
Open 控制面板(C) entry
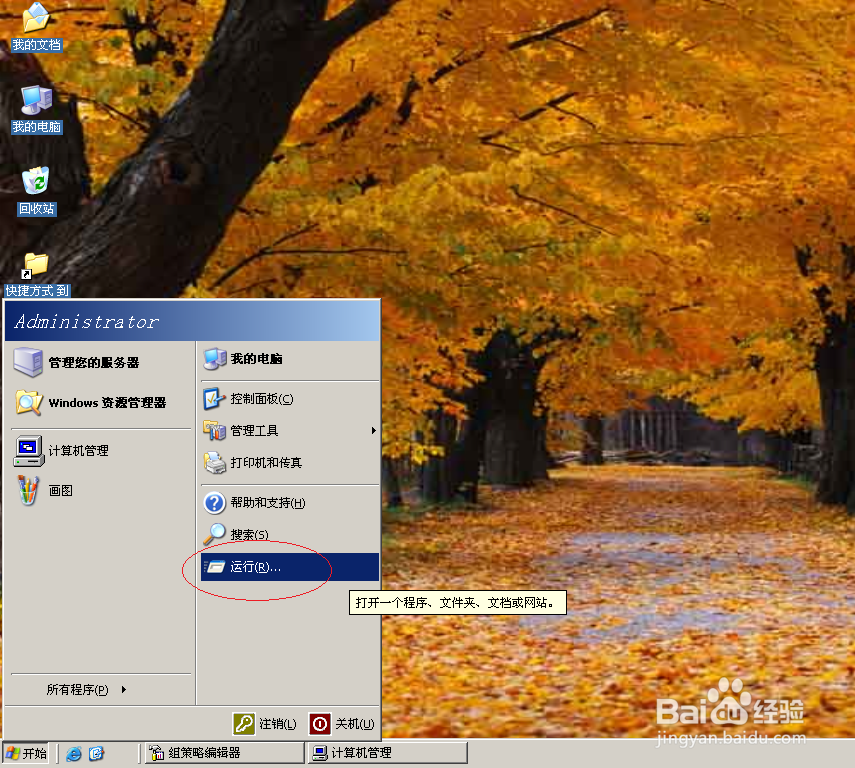pos(290,399)
